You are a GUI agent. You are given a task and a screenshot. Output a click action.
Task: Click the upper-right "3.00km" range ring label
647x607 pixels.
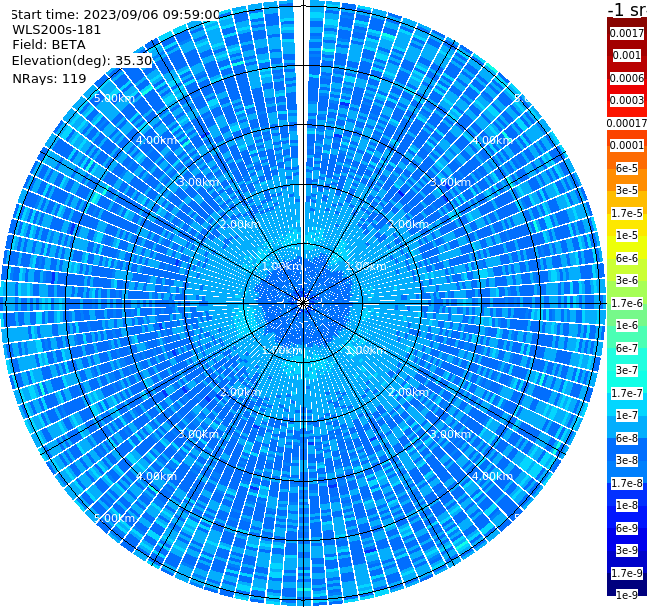coord(451,182)
